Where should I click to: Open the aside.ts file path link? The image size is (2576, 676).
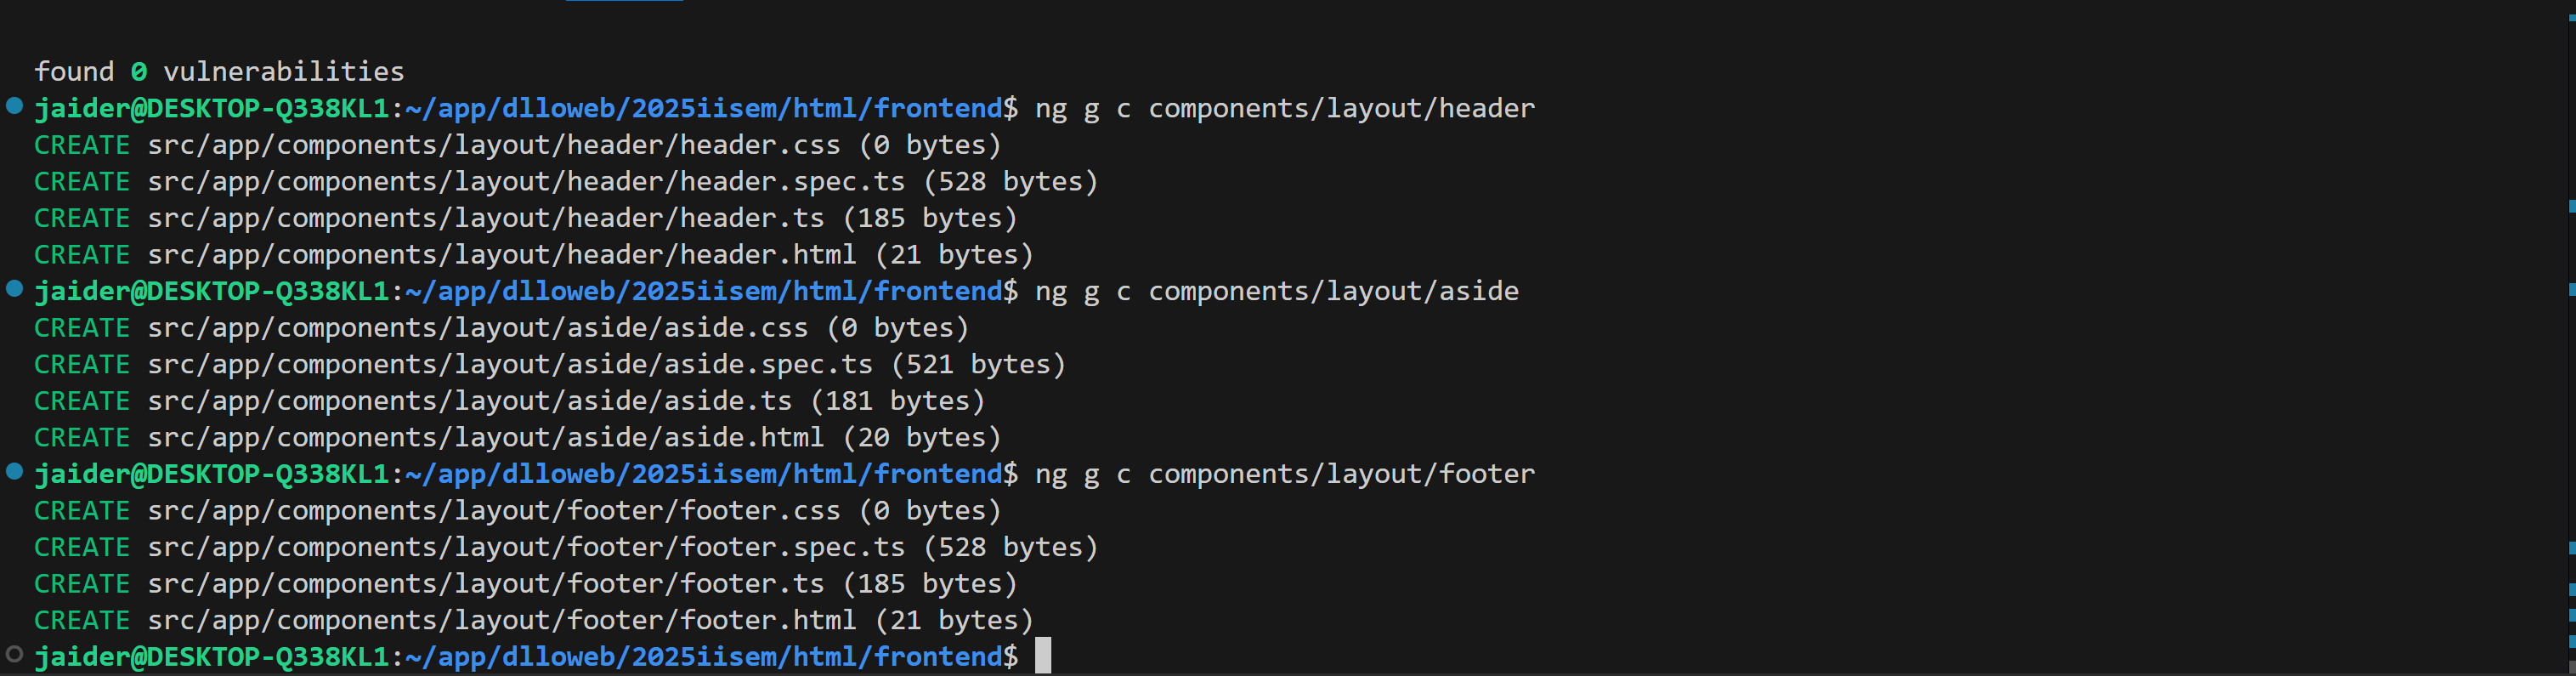coord(470,401)
